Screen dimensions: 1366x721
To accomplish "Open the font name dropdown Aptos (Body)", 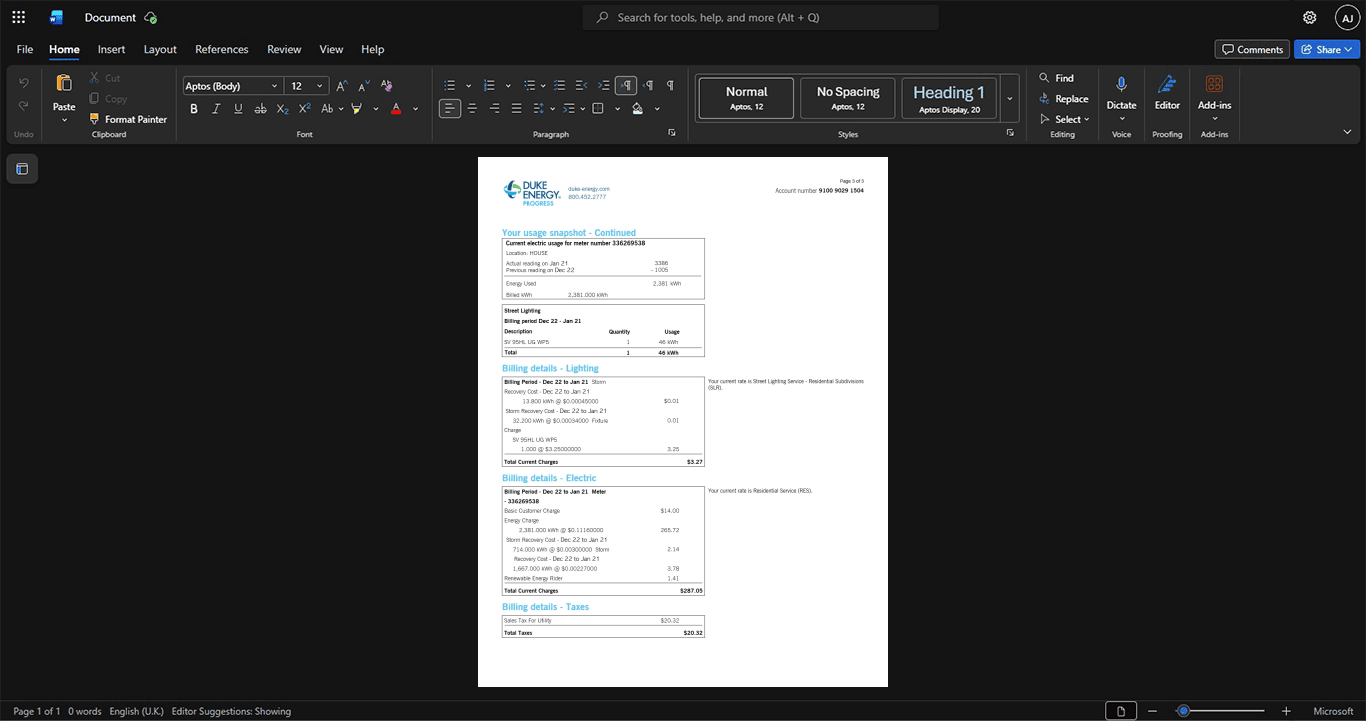I will click(232, 86).
